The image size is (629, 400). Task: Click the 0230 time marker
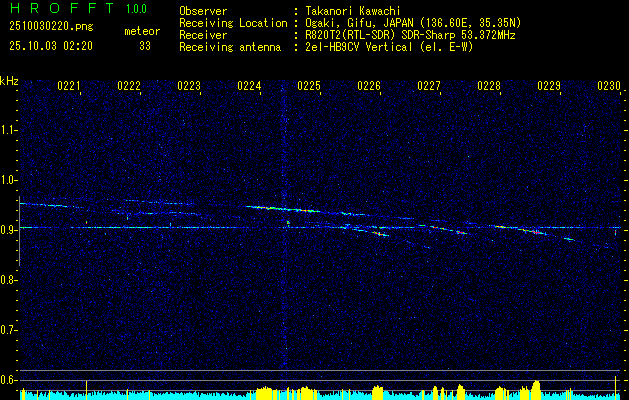(x=609, y=86)
